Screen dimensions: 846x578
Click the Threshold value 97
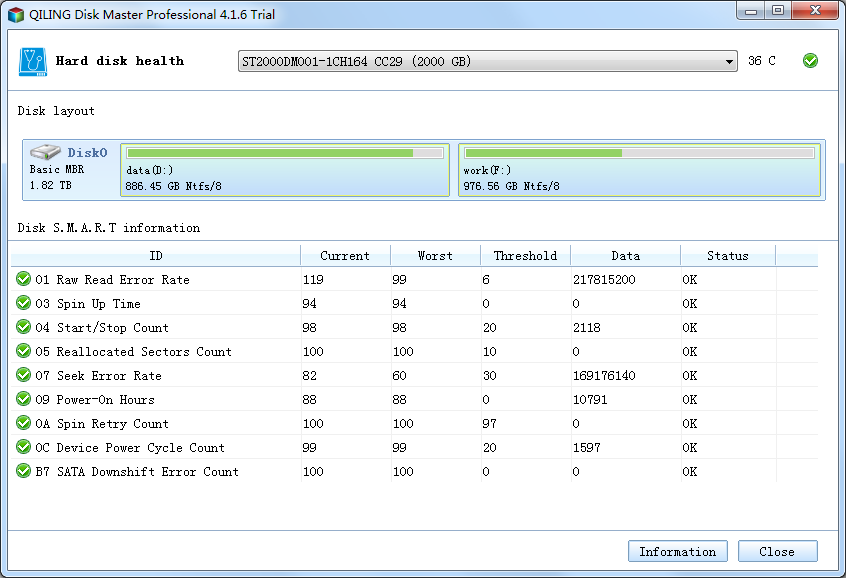click(489, 424)
